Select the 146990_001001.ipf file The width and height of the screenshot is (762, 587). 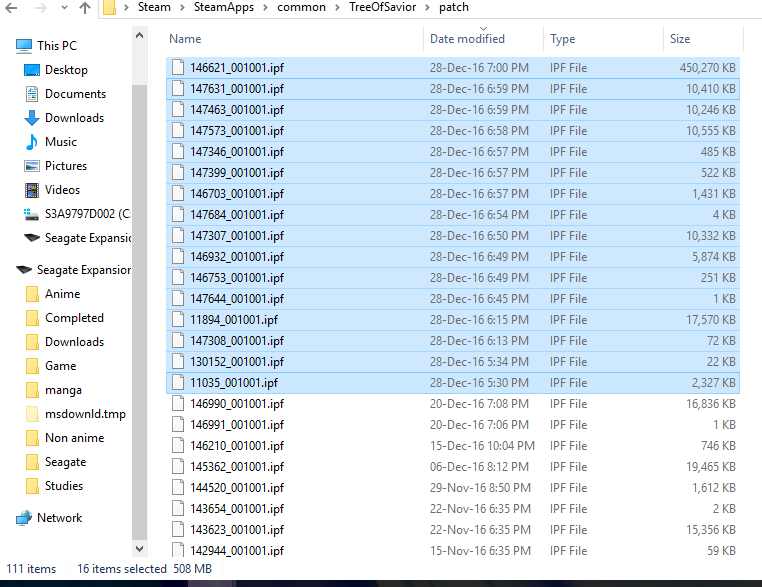tap(236, 404)
